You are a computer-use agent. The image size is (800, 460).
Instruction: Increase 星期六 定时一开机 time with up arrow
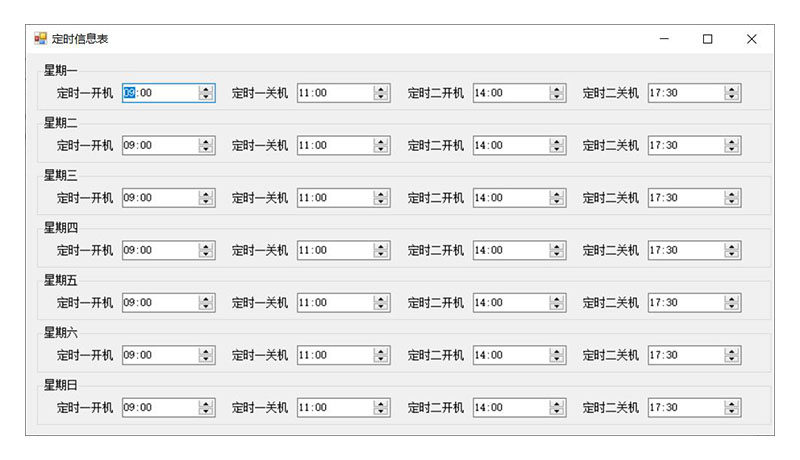click(206, 351)
